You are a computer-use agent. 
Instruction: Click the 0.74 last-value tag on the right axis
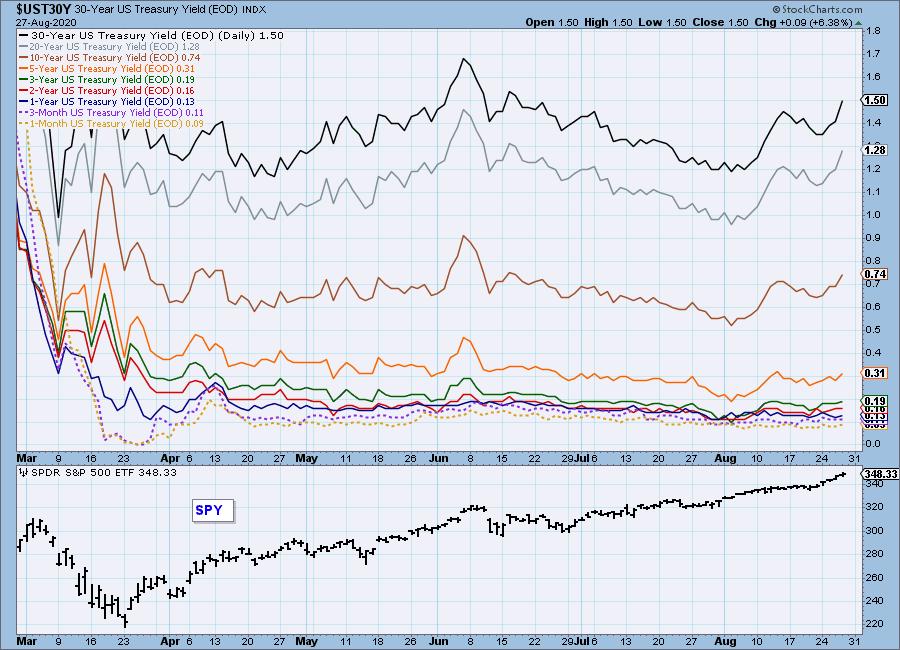pos(874,274)
